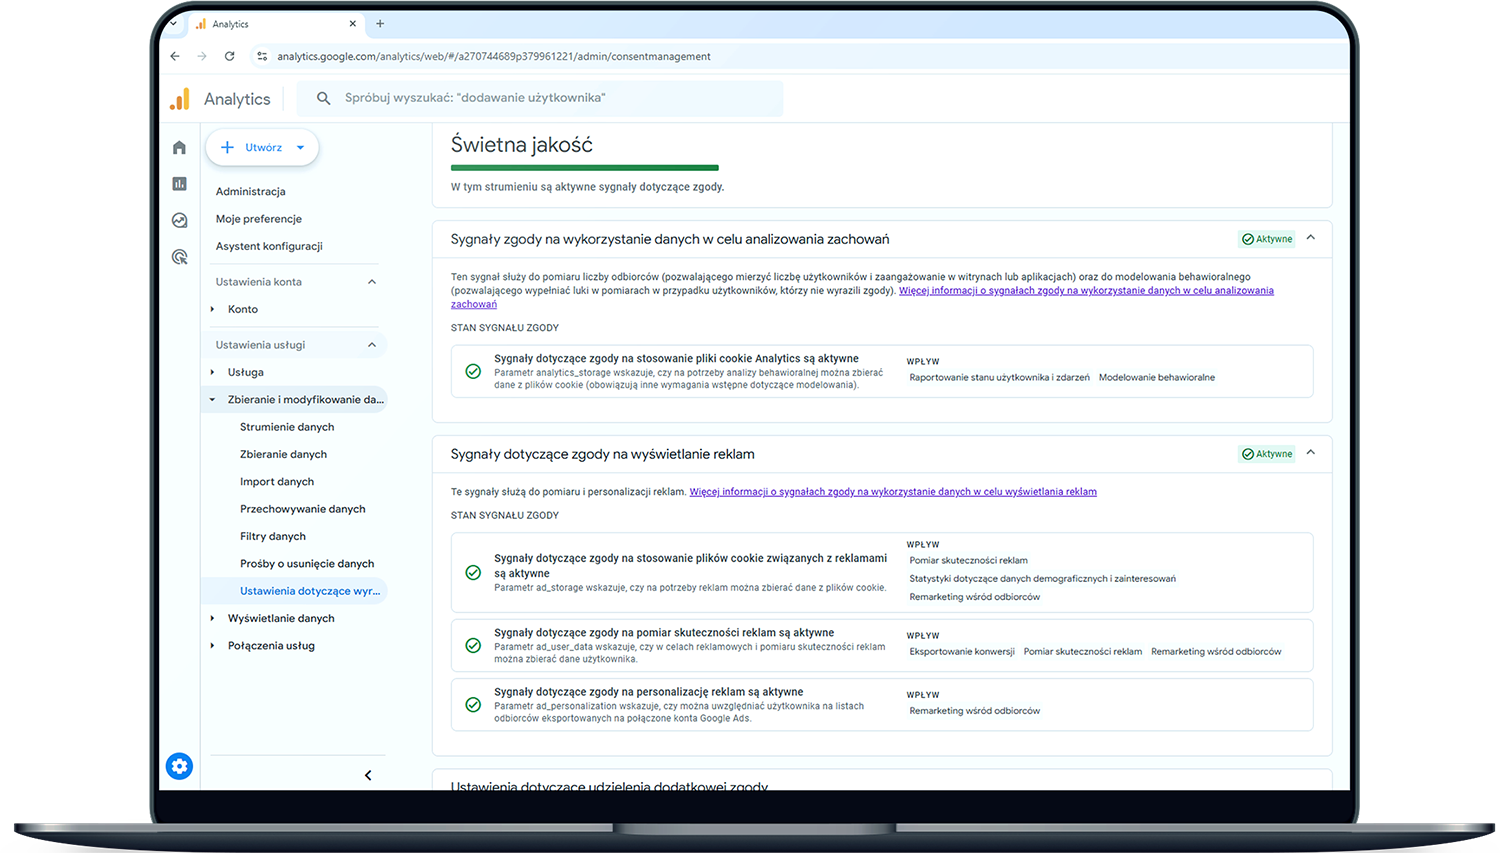The image size is (1500, 853).
Task: Click the green checkmark beside ad_personalization signal
Action: [x=473, y=703]
